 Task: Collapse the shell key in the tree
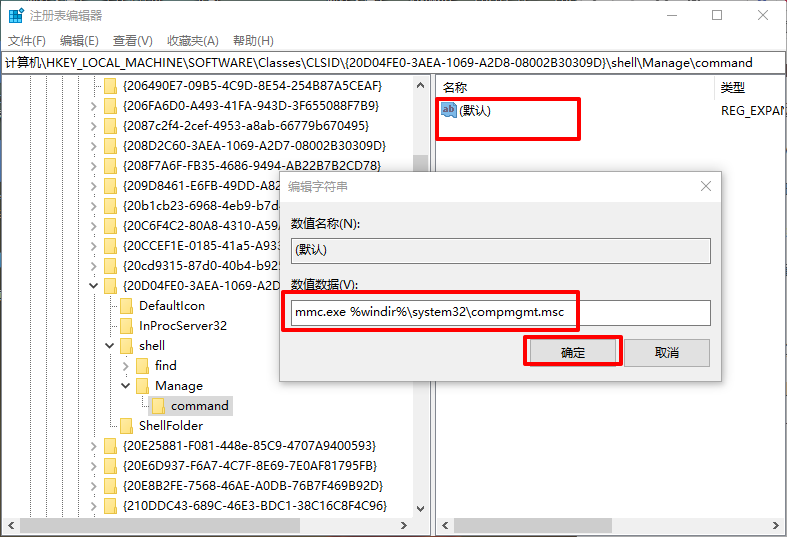coord(110,346)
